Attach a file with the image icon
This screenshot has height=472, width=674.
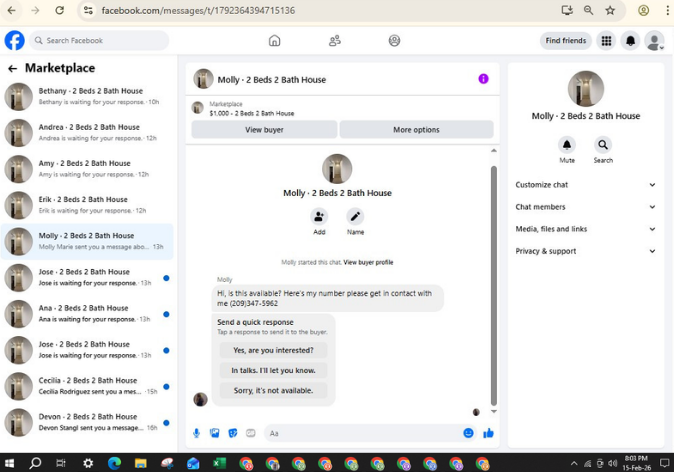click(x=214, y=433)
